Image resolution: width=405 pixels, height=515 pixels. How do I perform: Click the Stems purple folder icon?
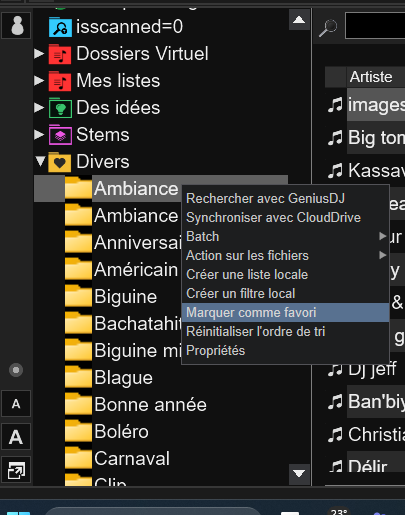(60, 135)
